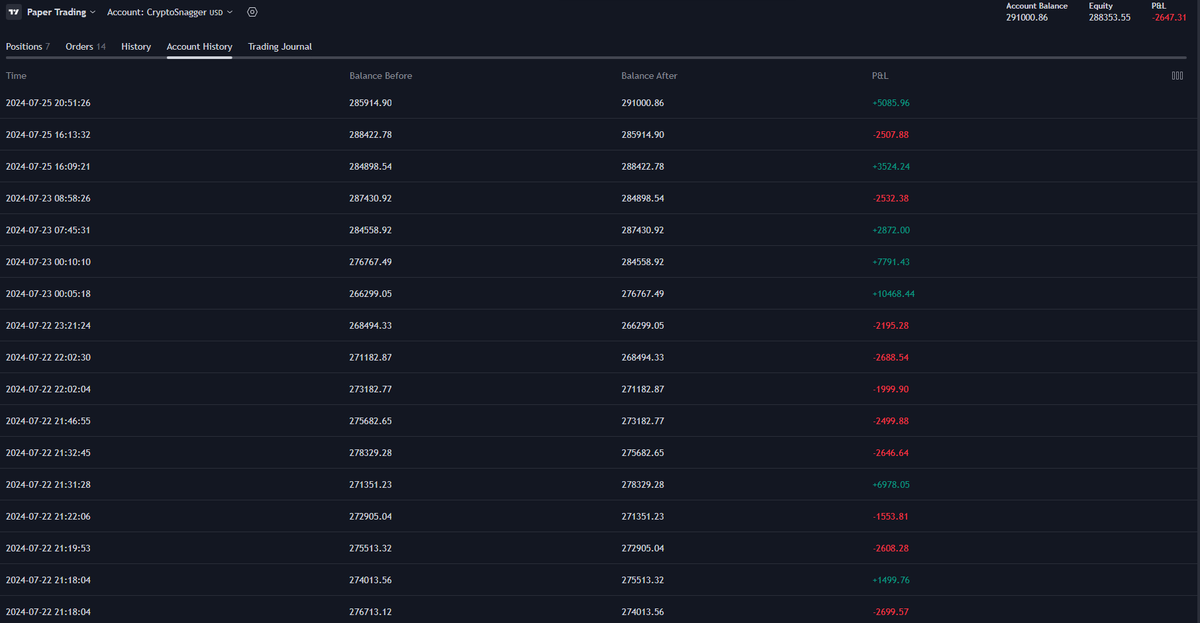Click the P&L value +1499.76
Screen dimensions: 1200x623
[890, 580]
